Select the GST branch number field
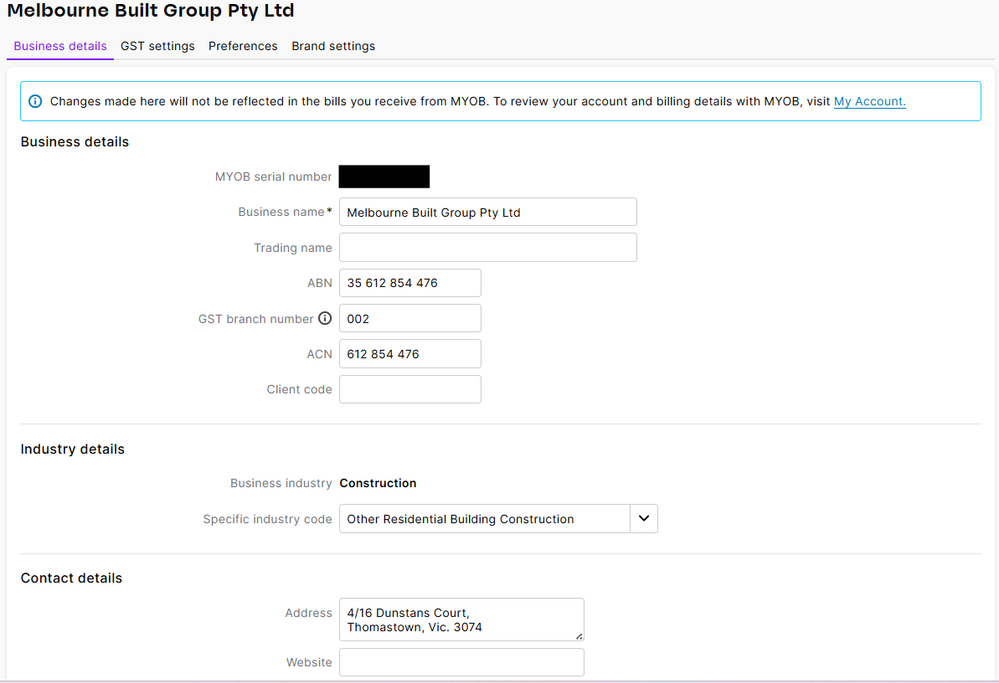999x683 pixels. pyautogui.click(x=410, y=319)
